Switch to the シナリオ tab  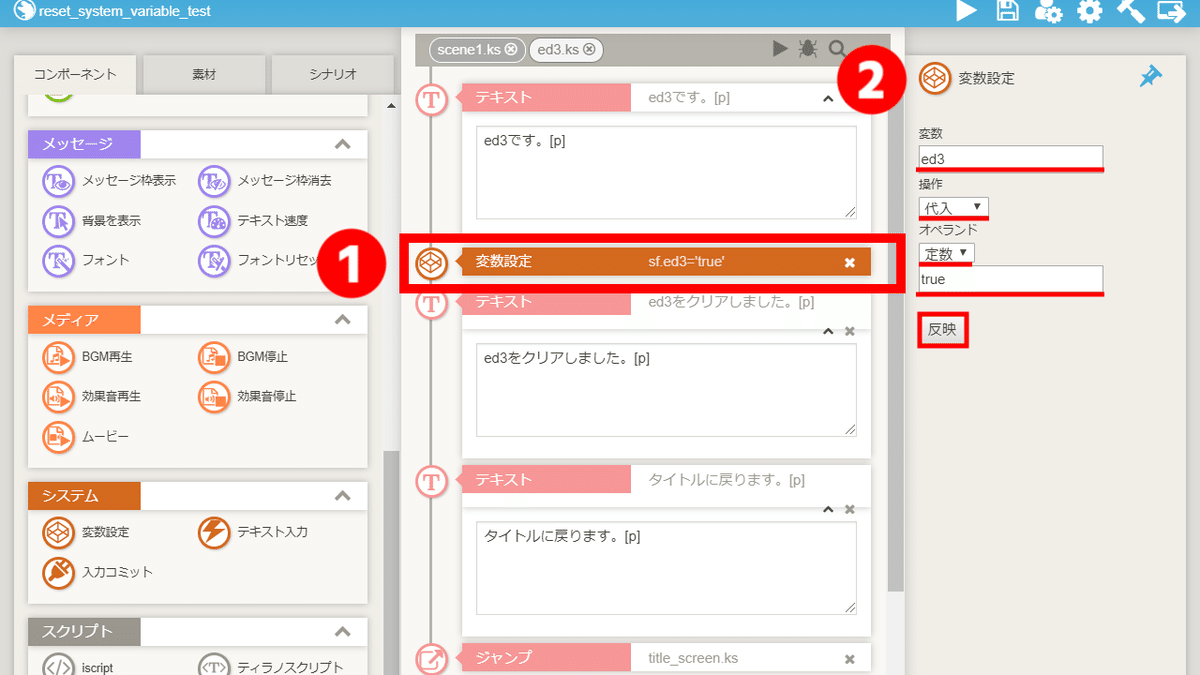tap(332, 75)
